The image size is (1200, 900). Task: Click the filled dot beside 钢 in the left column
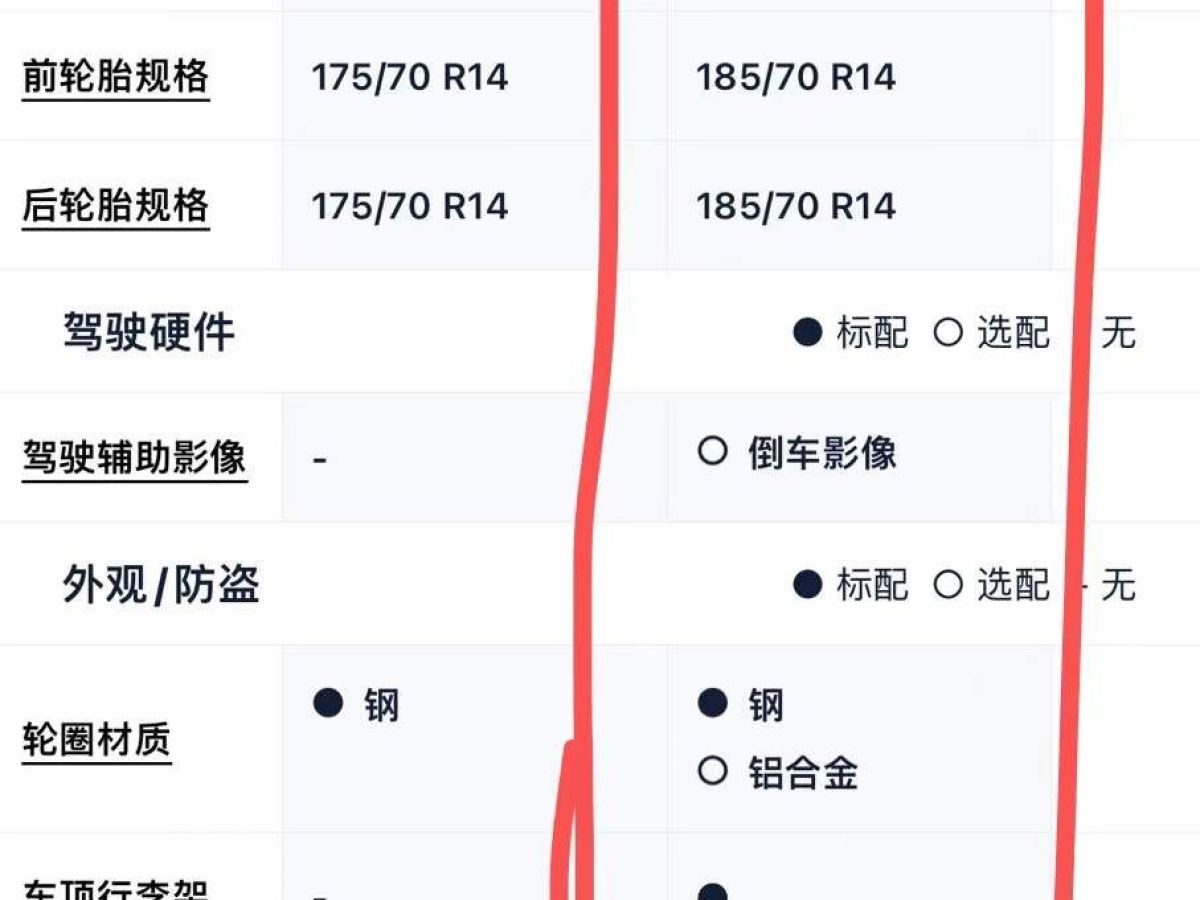pyautogui.click(x=328, y=704)
